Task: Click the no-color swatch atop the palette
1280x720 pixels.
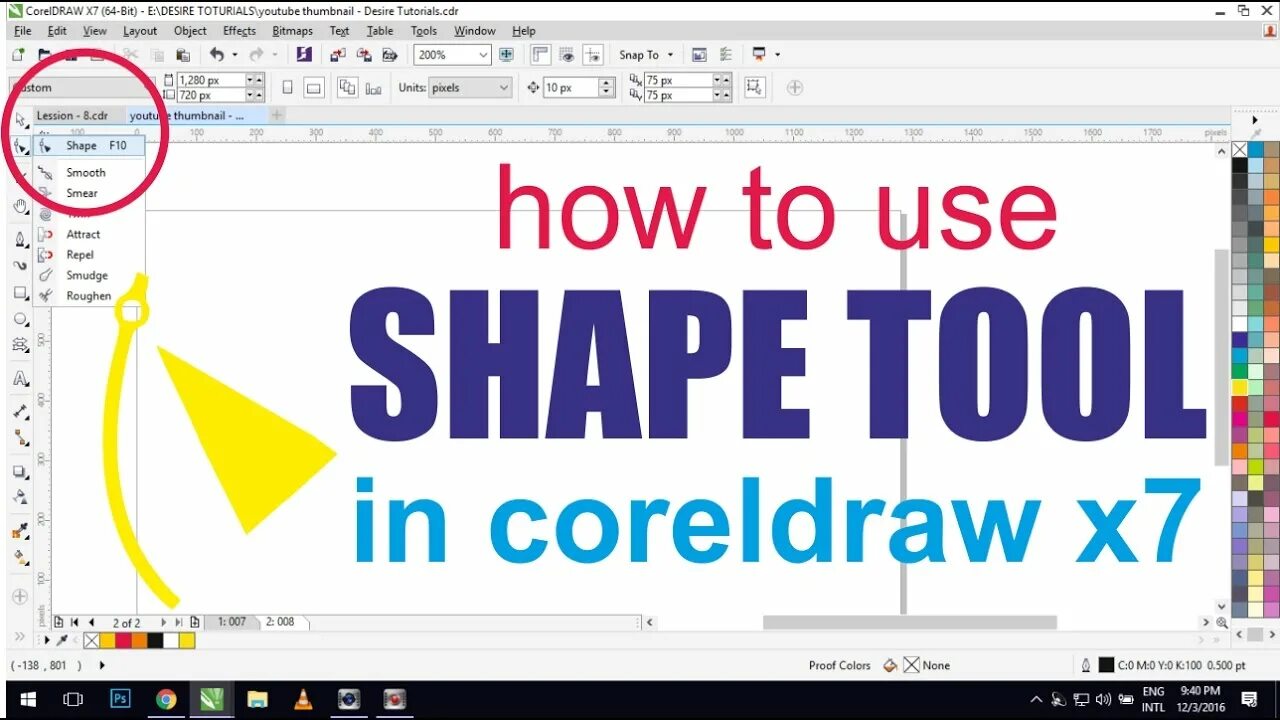Action: click(x=1240, y=150)
